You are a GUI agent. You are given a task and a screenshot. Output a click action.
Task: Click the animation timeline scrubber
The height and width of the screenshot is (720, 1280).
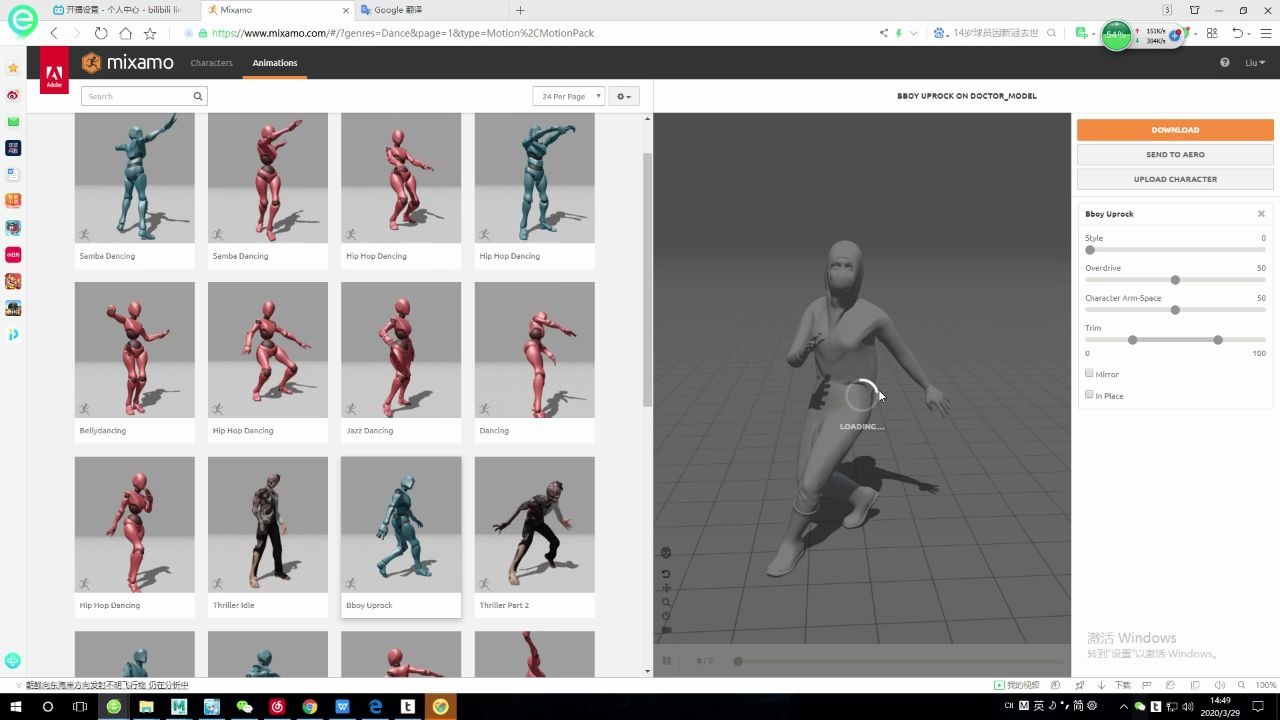tap(738, 661)
